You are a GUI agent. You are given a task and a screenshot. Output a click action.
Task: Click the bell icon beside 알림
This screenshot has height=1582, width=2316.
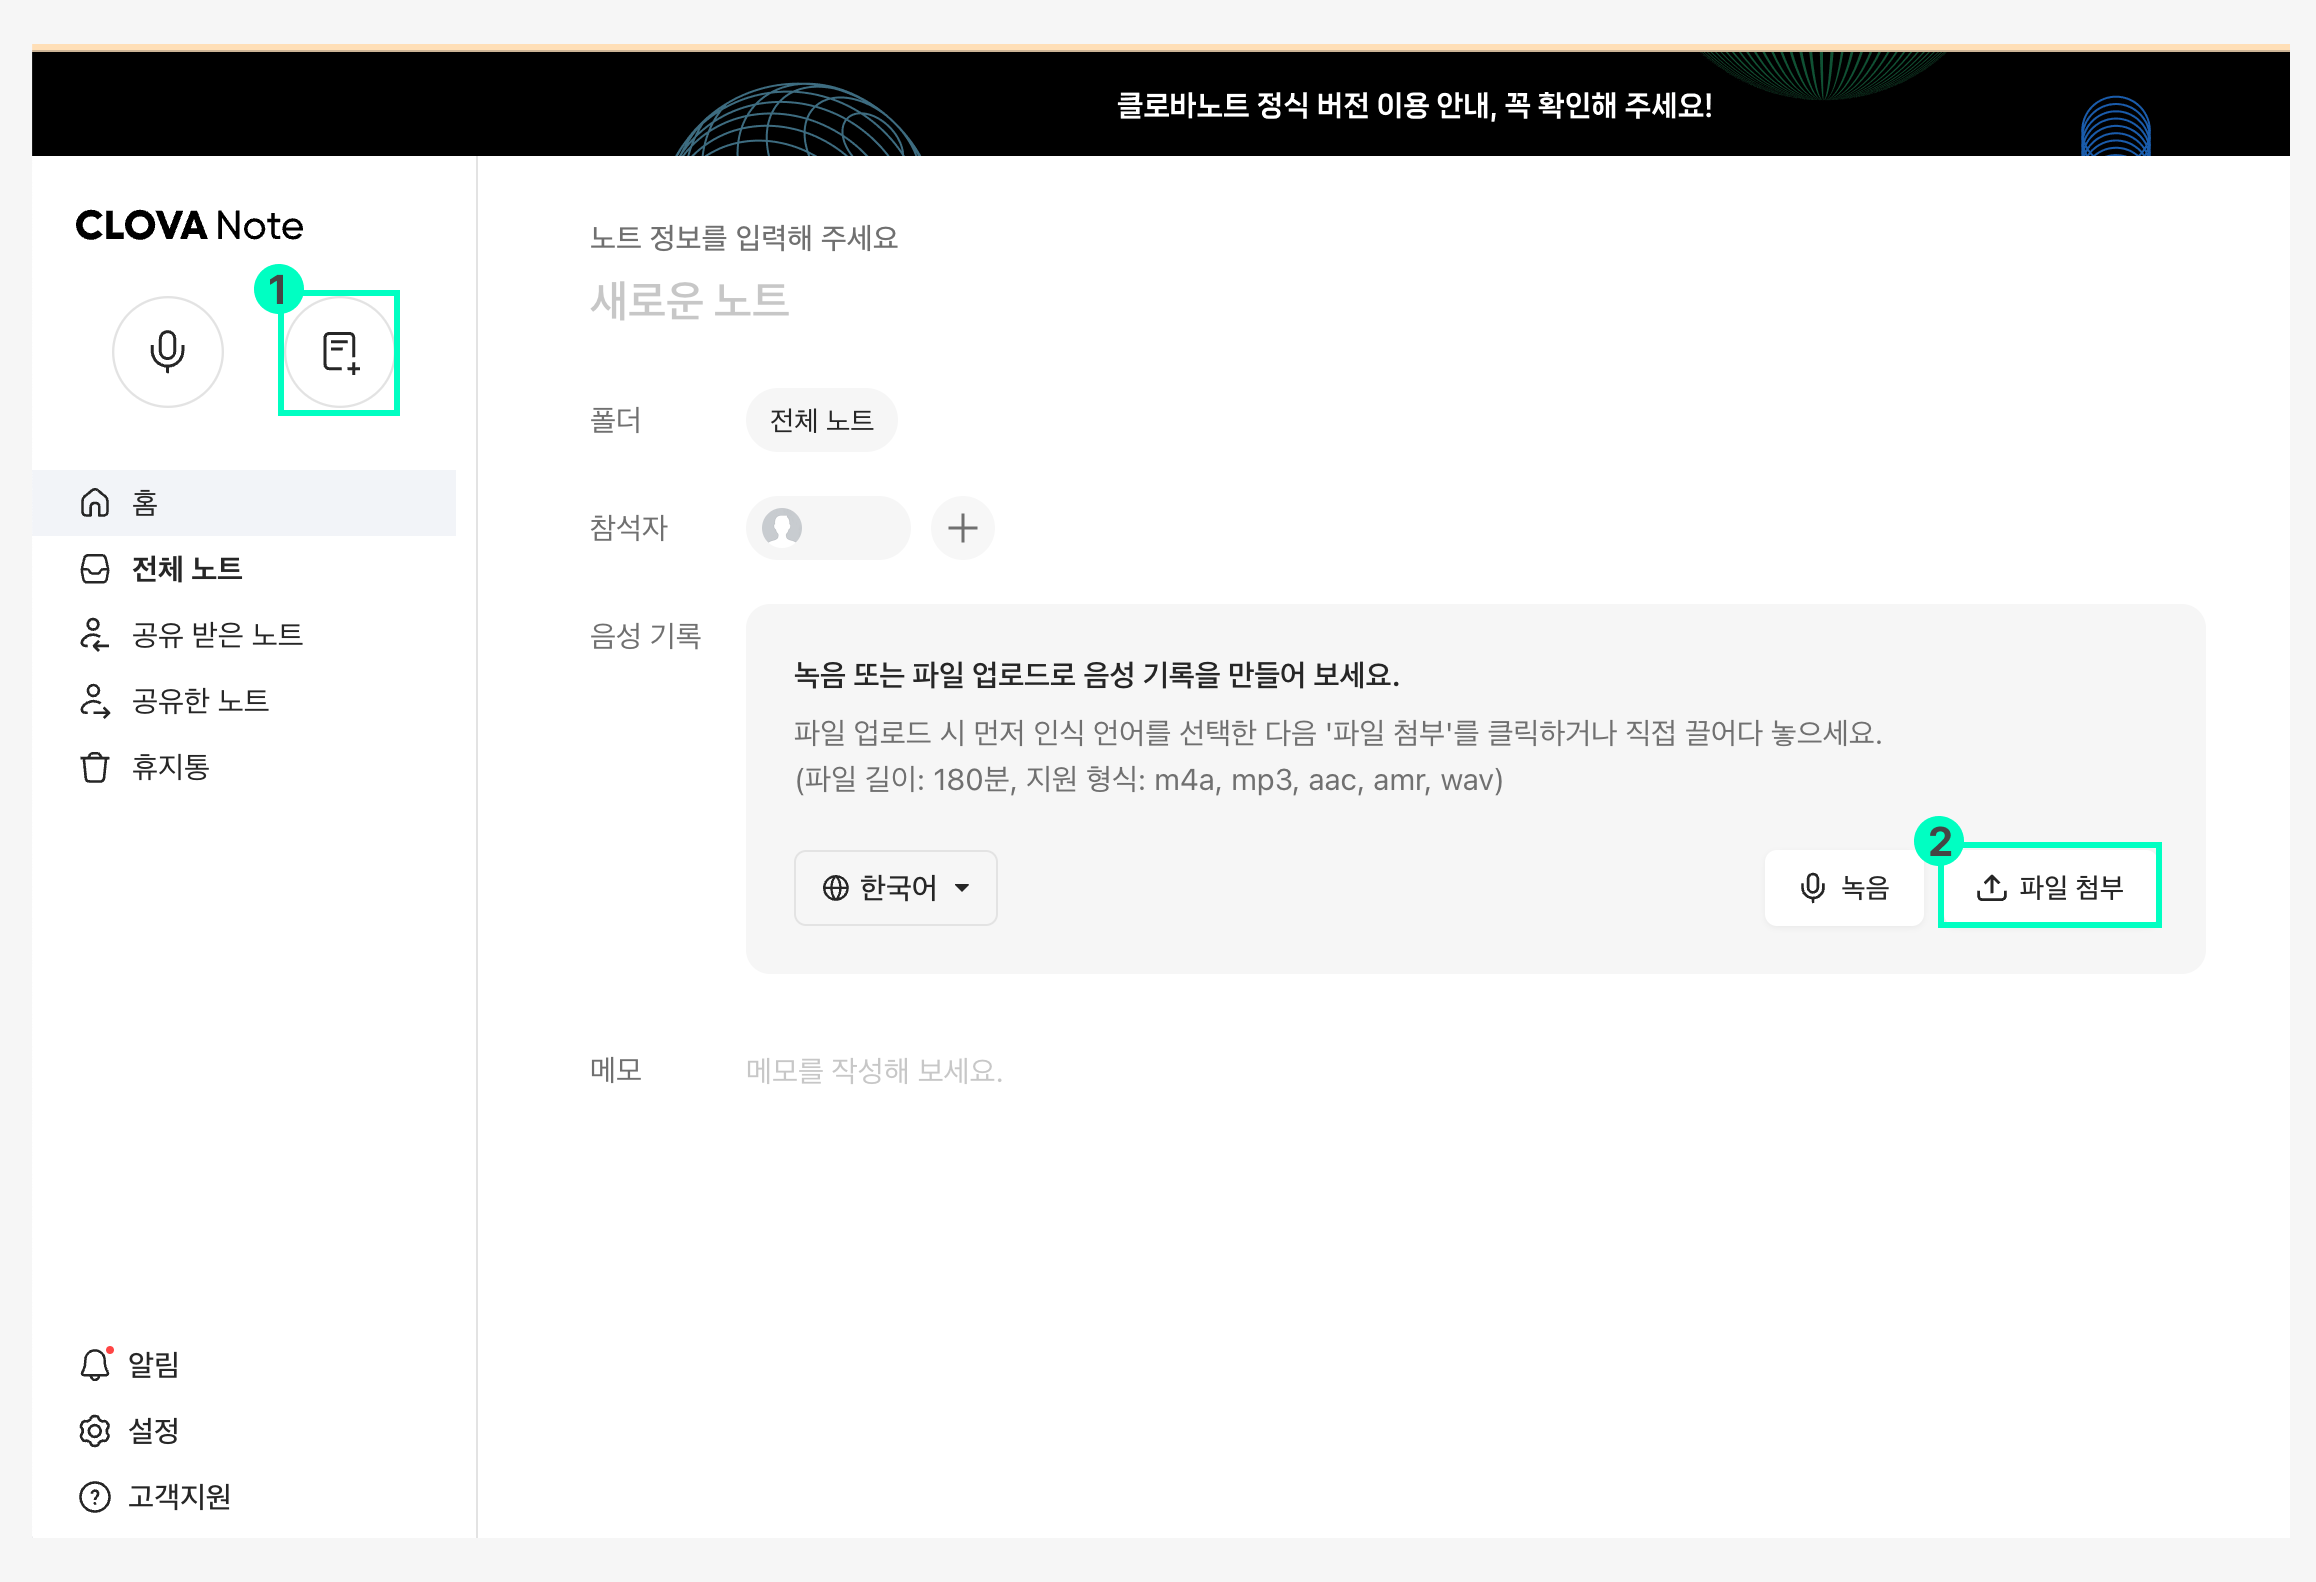pyautogui.click(x=95, y=1364)
